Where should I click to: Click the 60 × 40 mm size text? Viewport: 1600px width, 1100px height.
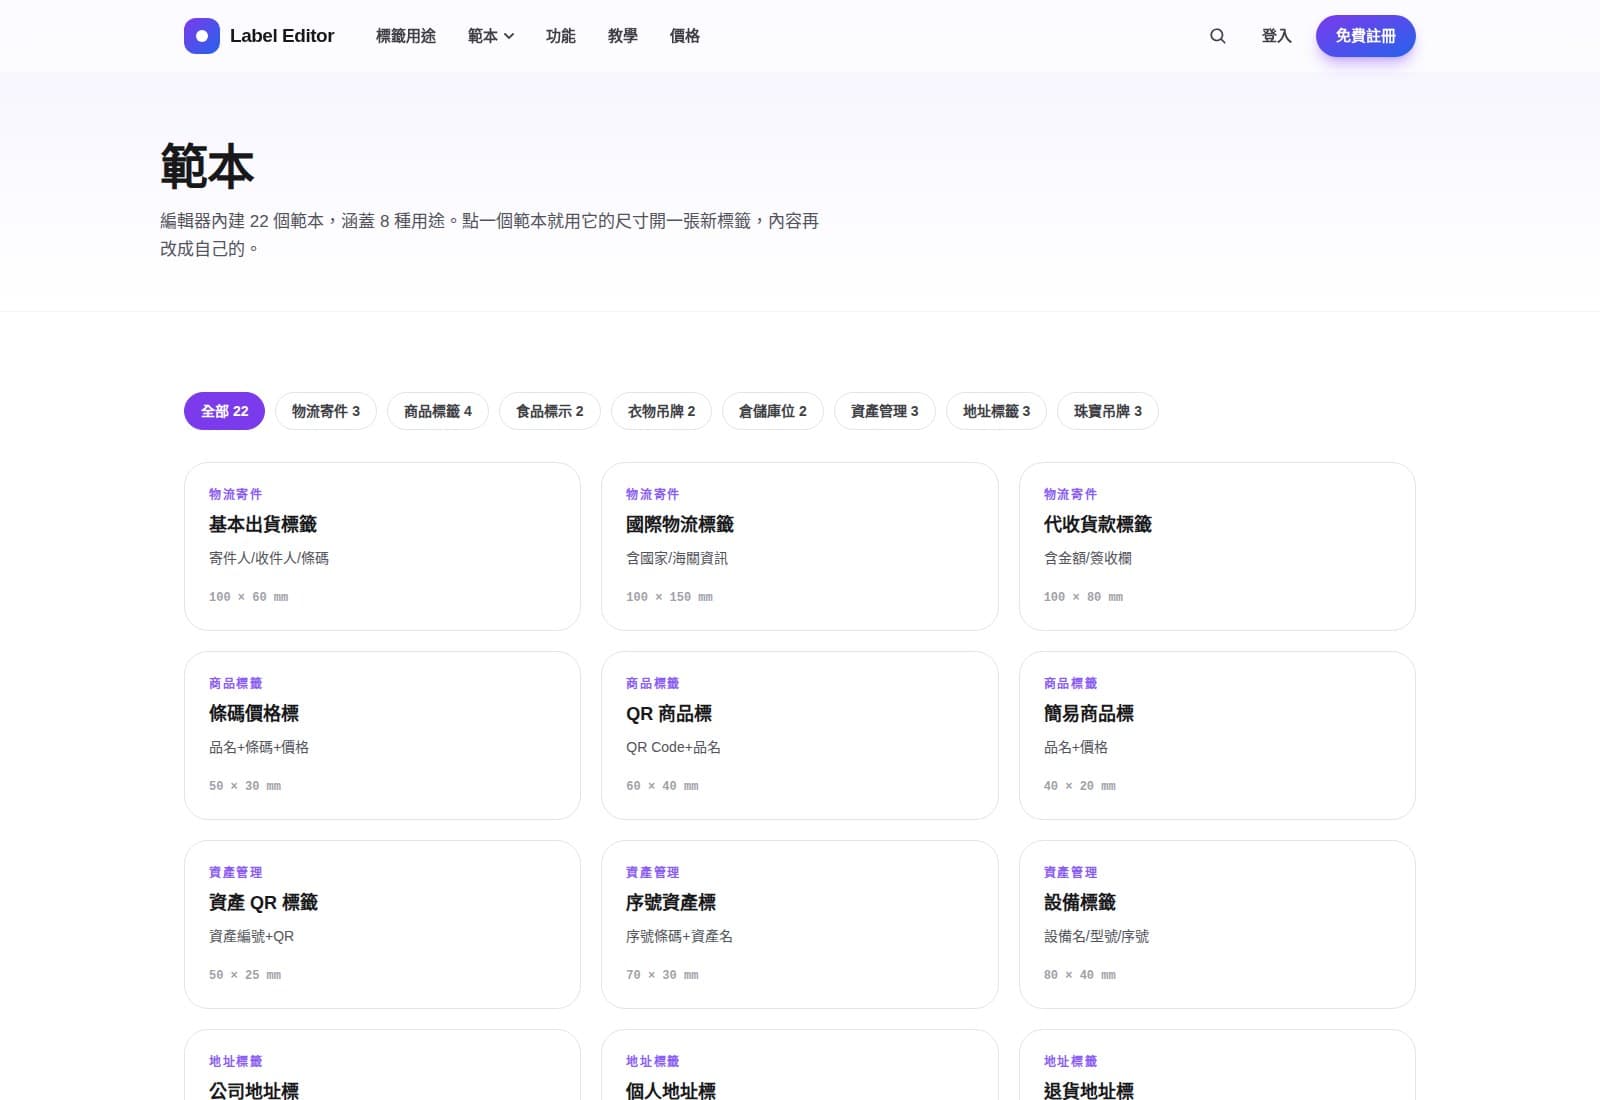(x=662, y=786)
